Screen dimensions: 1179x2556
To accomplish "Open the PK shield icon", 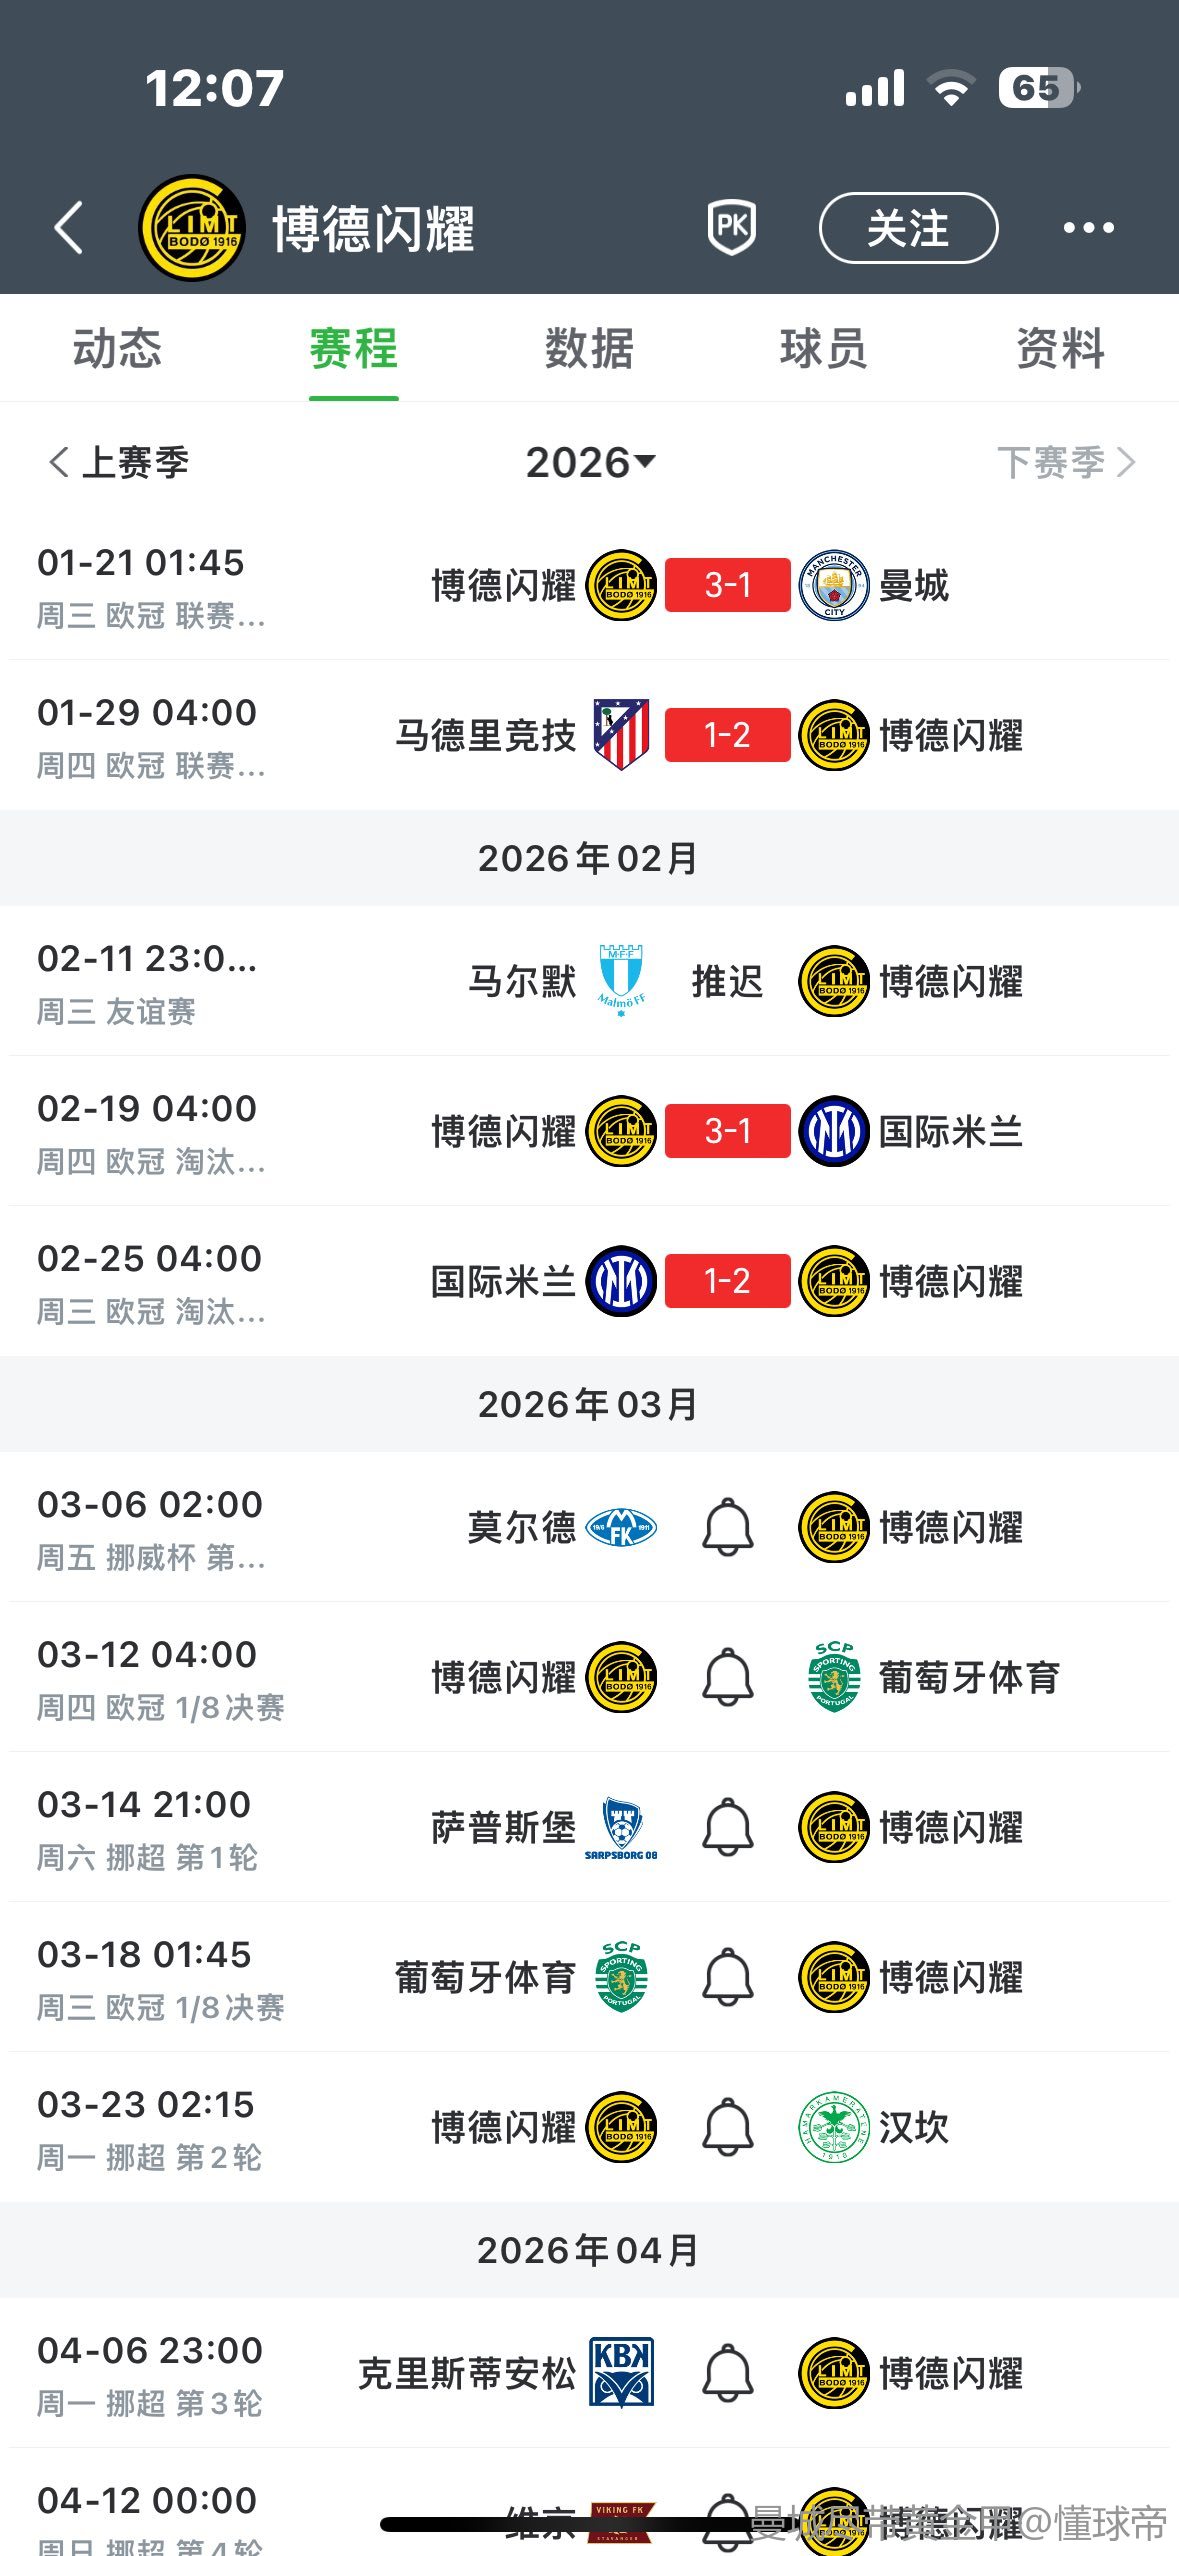I will point(731,228).
